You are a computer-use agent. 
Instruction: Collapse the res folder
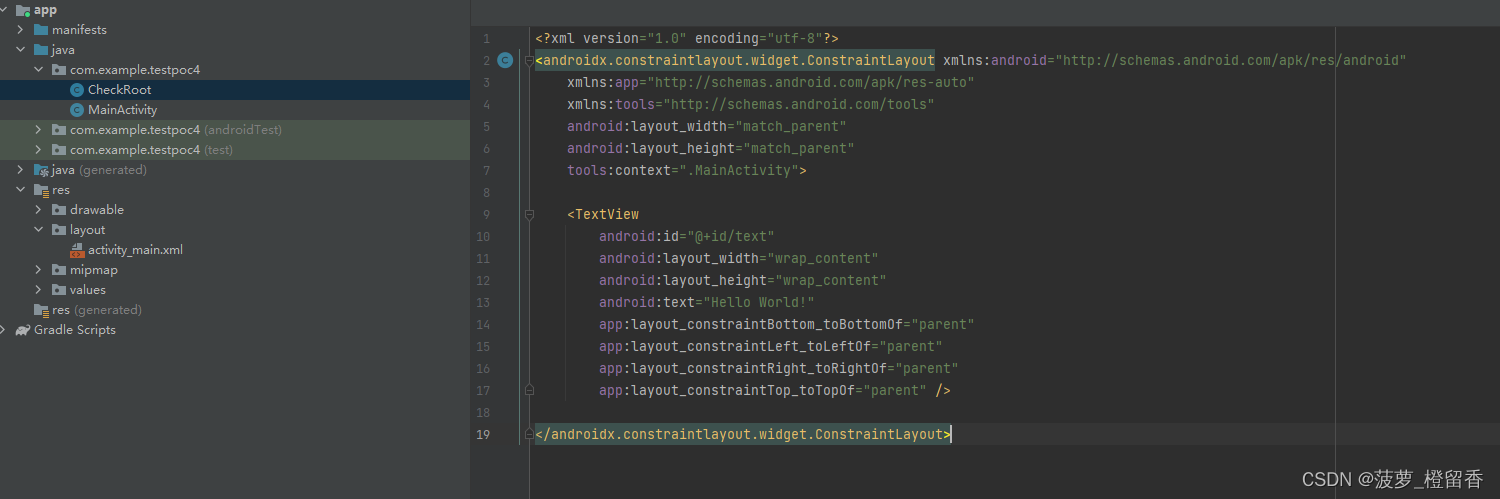coord(21,190)
